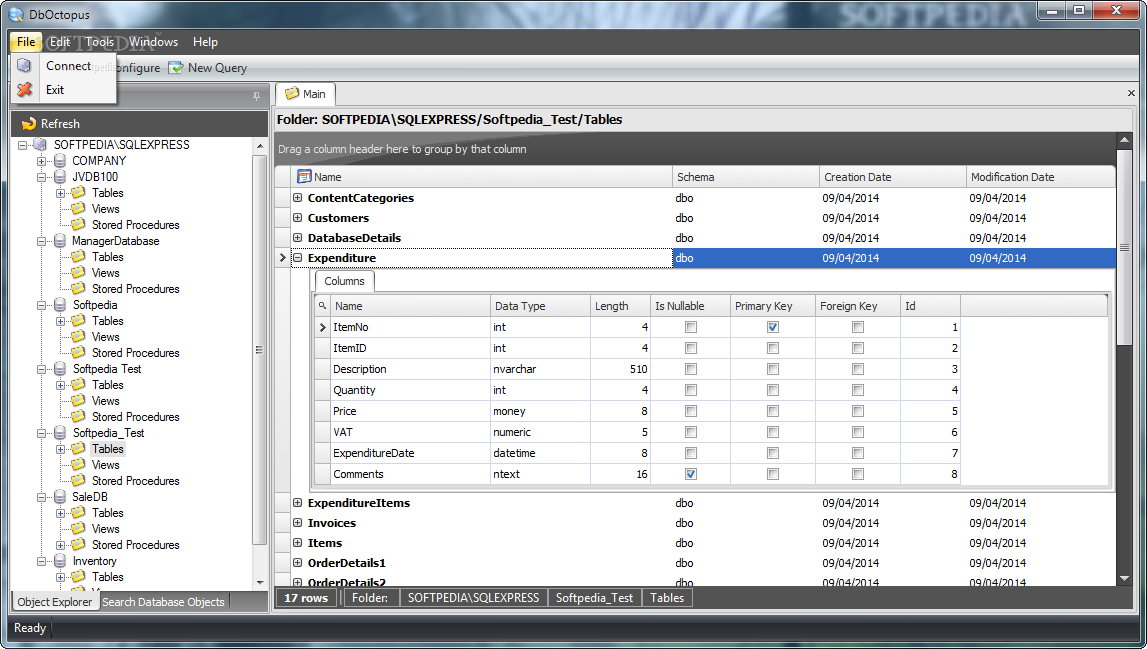Click folder icon of Tables under JVDB100
1147x649 pixels.
[x=78, y=192]
